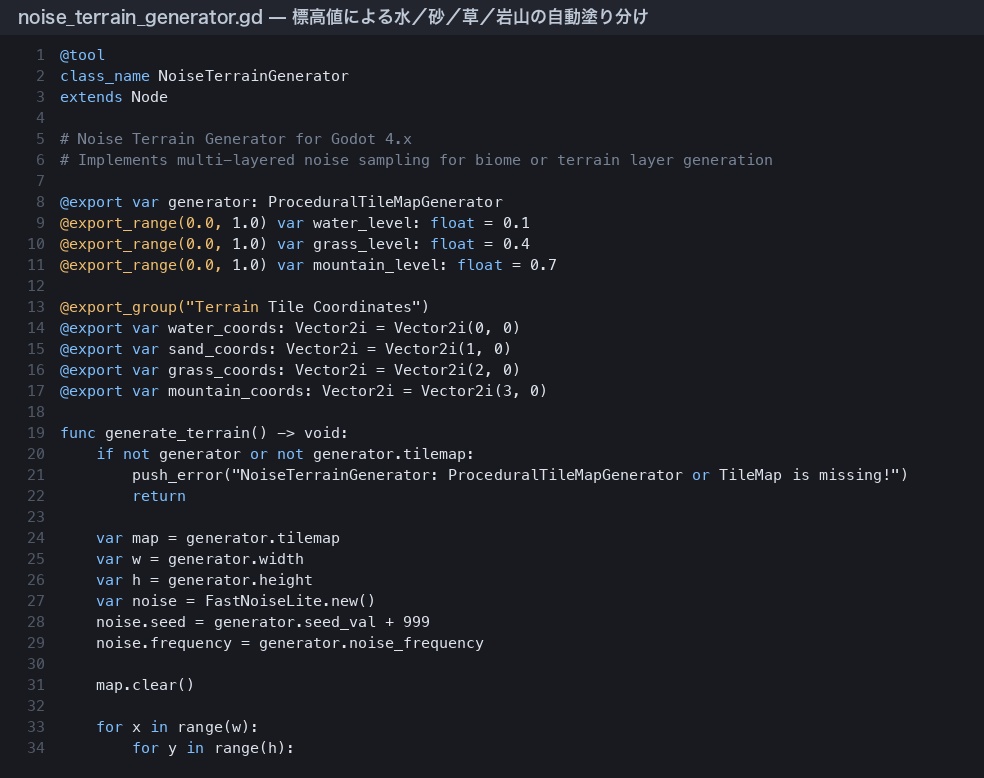Click the water_level variable declaration
The image size is (984, 778).
294,223
